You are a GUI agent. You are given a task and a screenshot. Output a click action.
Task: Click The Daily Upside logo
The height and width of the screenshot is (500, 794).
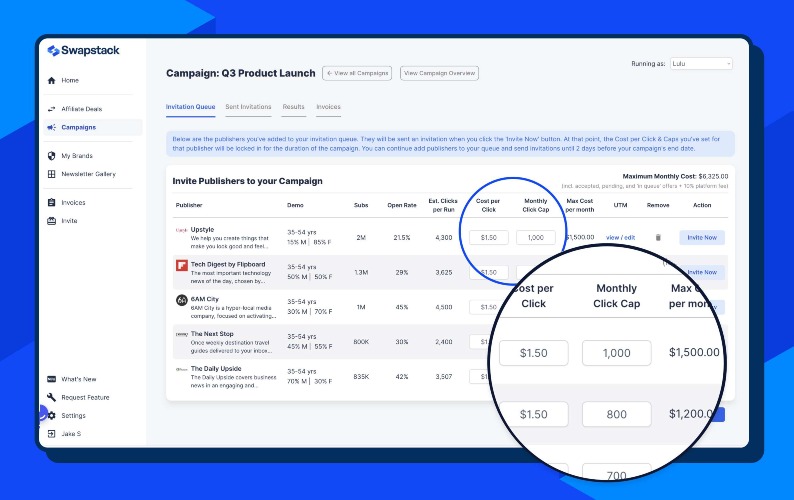point(181,369)
